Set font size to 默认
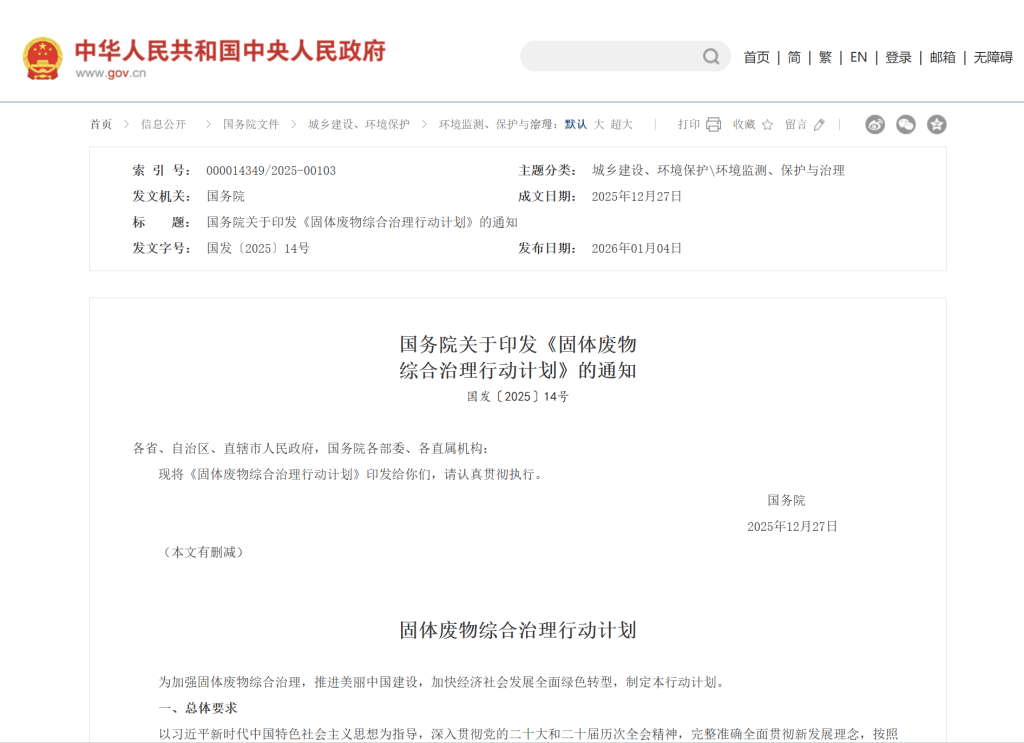The width and height of the screenshot is (1024, 743). (x=576, y=125)
